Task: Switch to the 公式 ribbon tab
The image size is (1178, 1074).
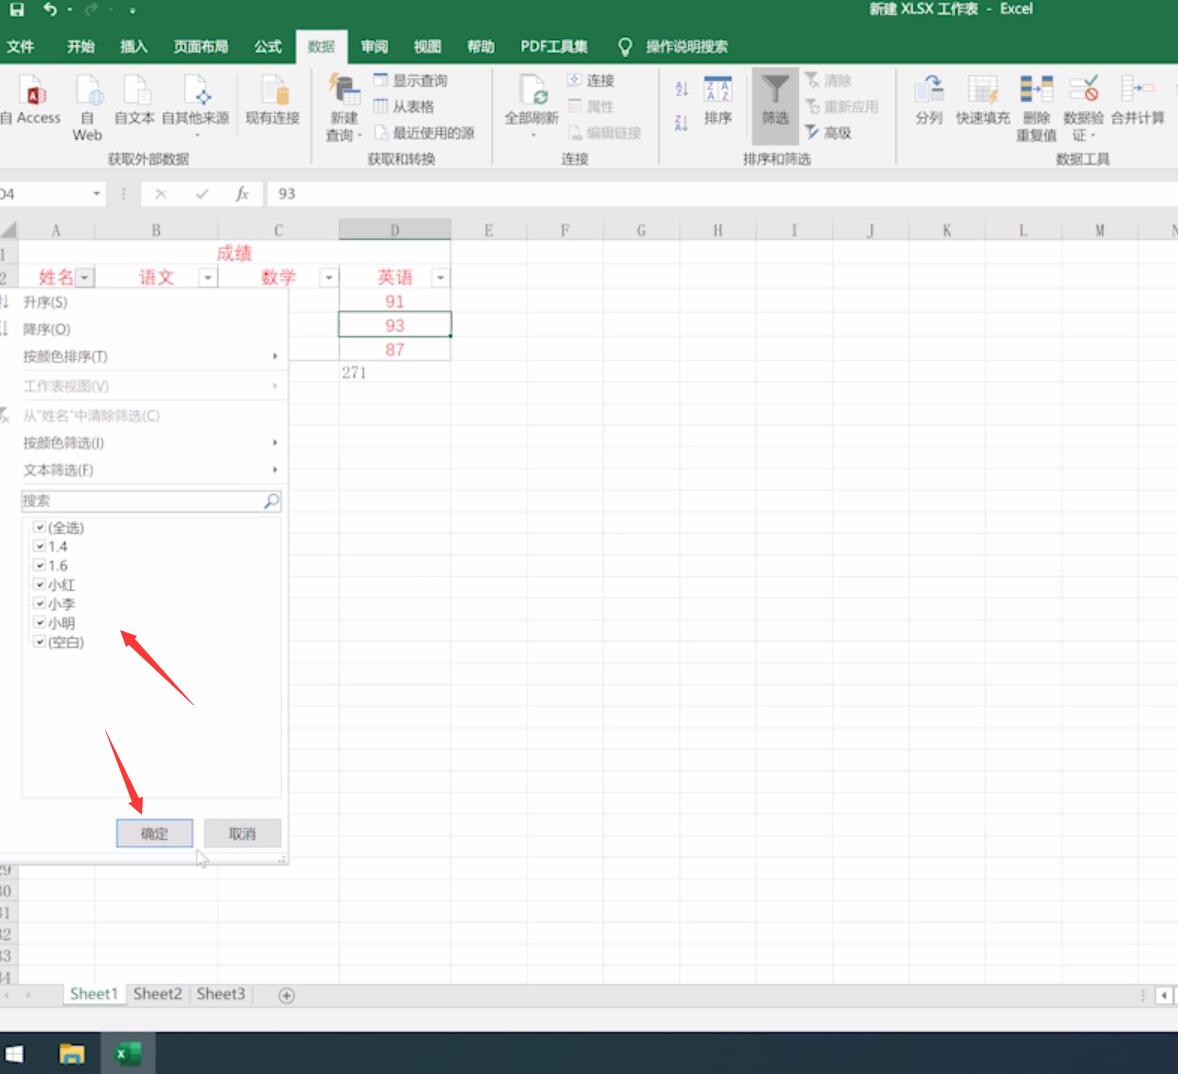Action: 267,47
